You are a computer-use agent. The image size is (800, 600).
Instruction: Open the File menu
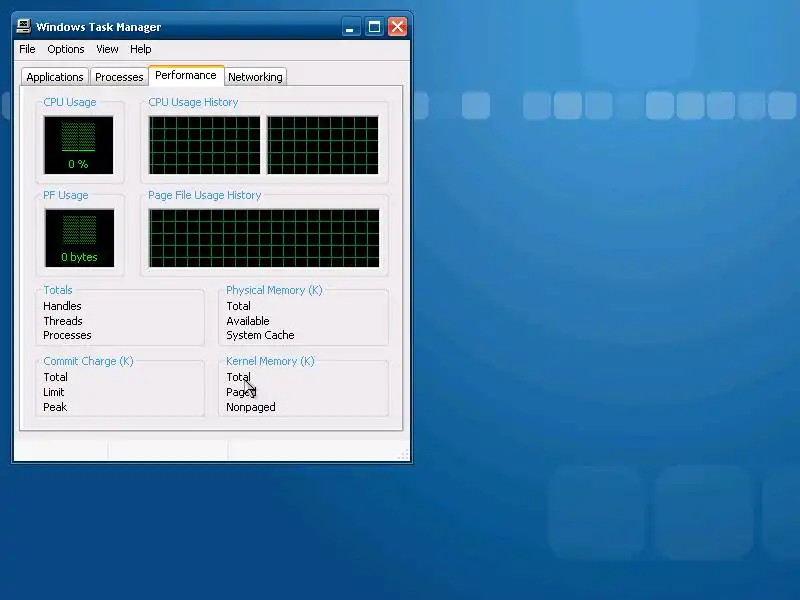pos(27,49)
